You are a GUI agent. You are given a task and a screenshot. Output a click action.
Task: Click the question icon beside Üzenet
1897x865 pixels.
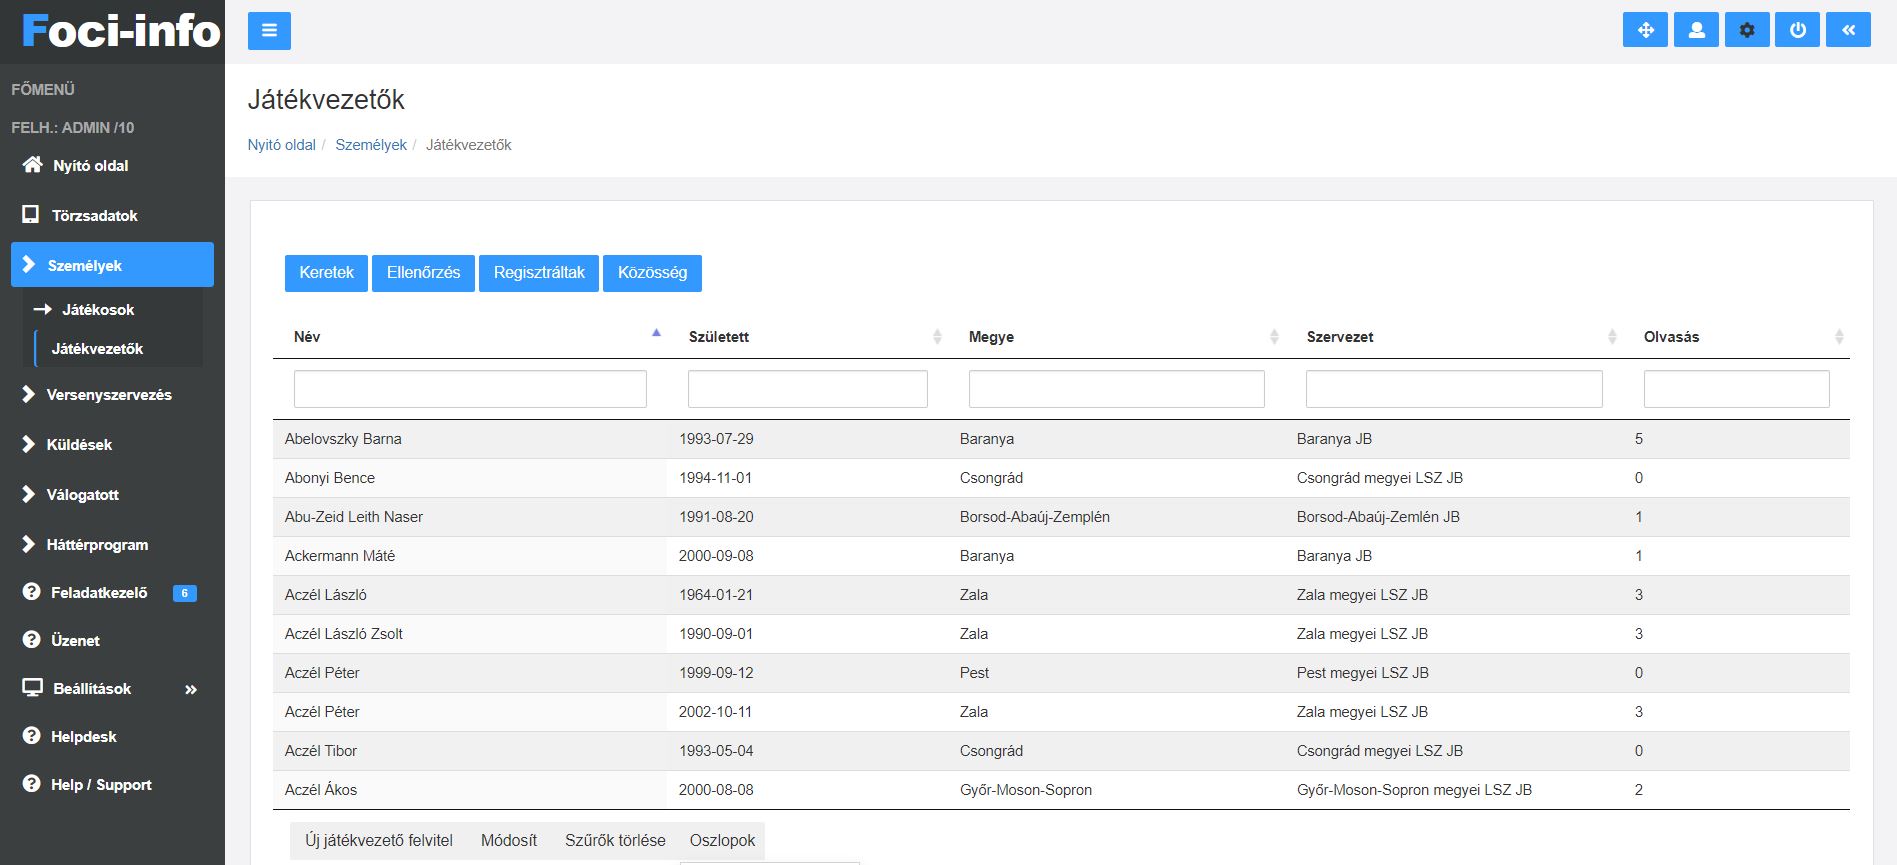tap(31, 640)
